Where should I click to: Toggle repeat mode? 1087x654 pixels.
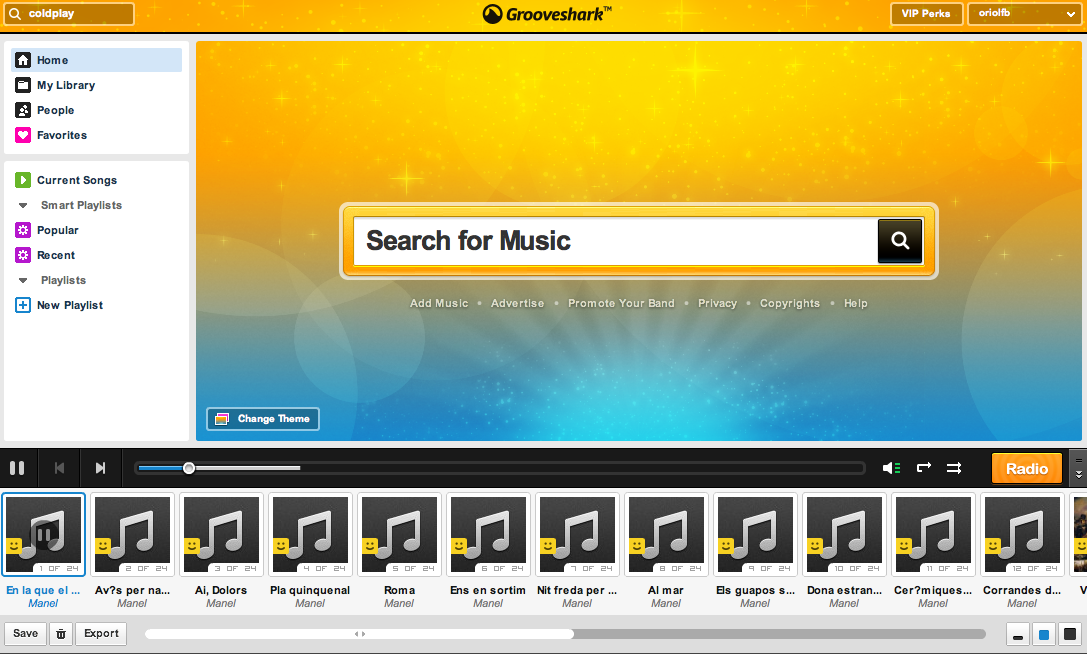point(923,468)
